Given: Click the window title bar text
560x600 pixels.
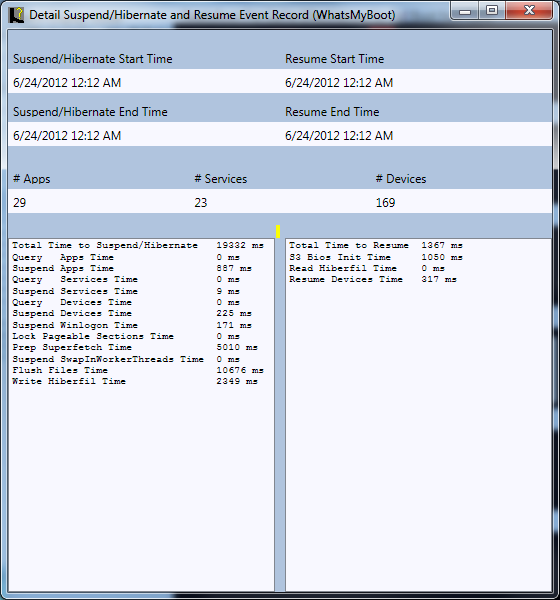Looking at the screenshot, I should point(212,15).
